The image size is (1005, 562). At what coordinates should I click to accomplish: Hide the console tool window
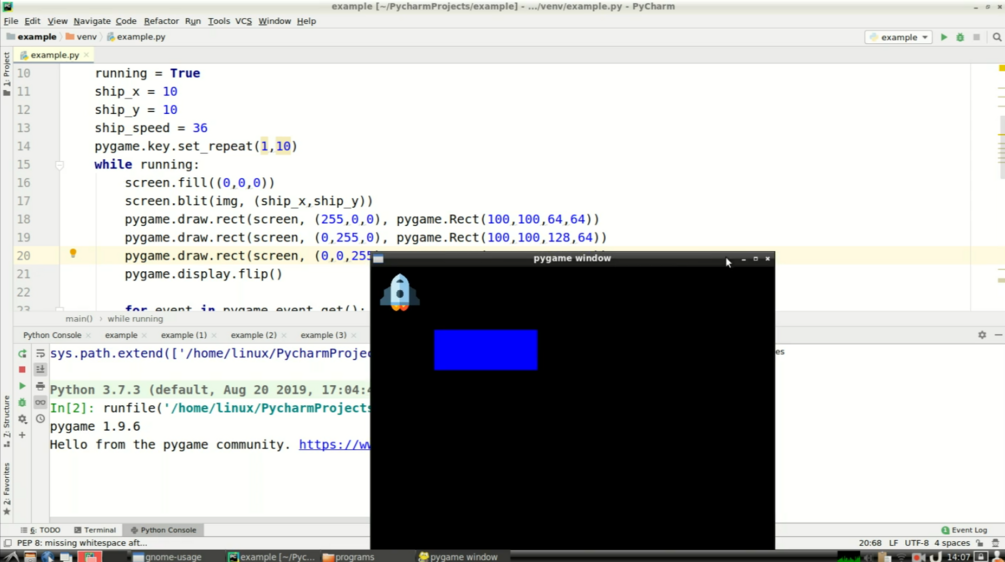point(998,335)
